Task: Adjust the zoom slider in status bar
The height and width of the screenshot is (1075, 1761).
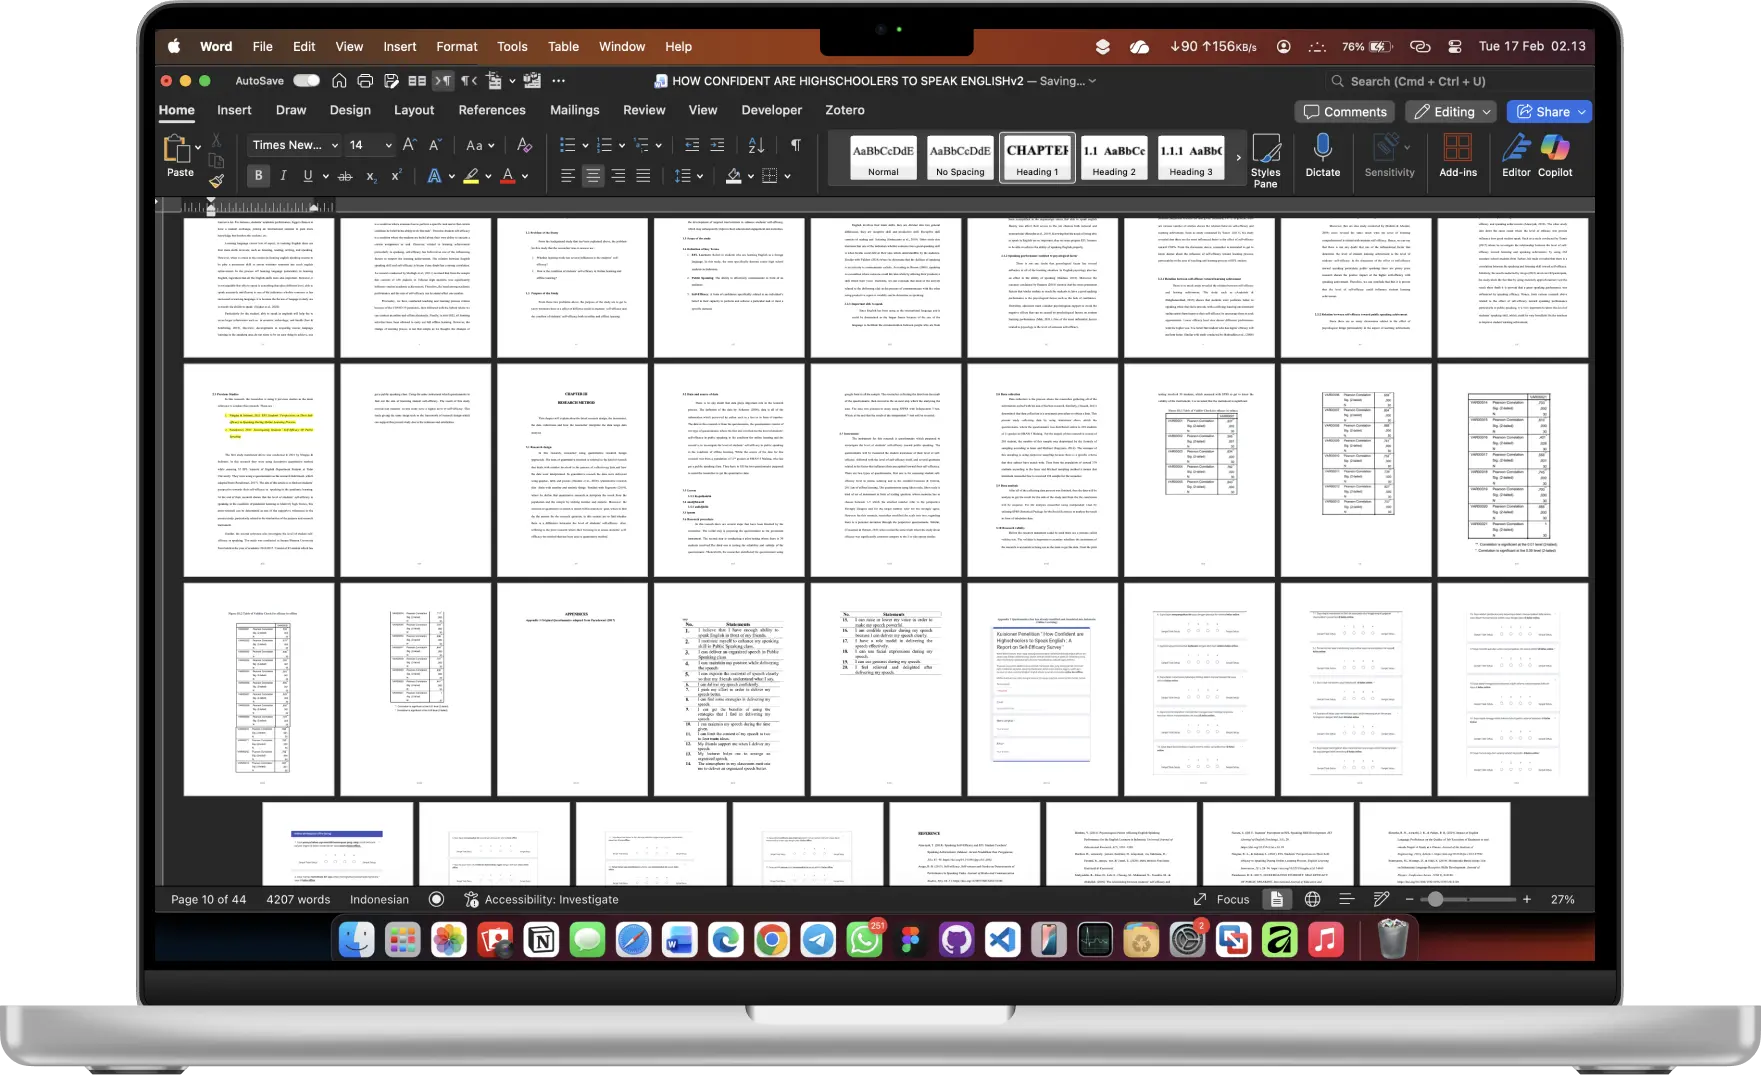Action: pyautogui.click(x=1436, y=900)
